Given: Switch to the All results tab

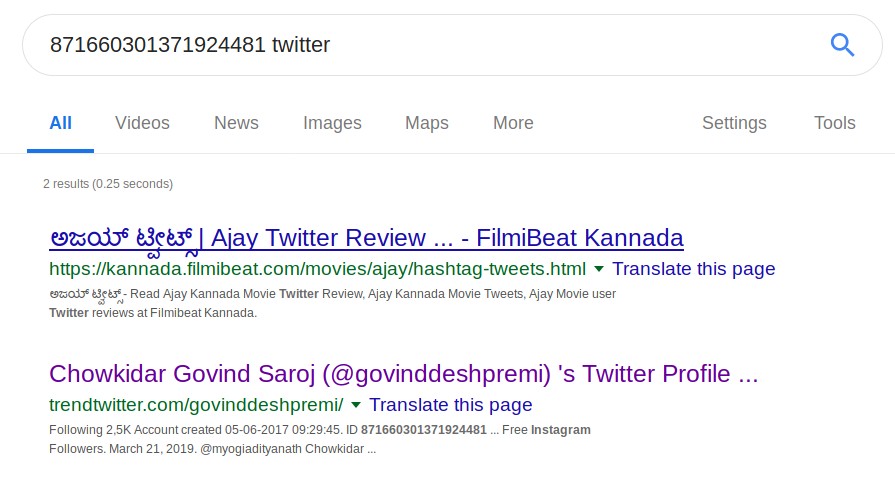Looking at the screenshot, I should [61, 123].
